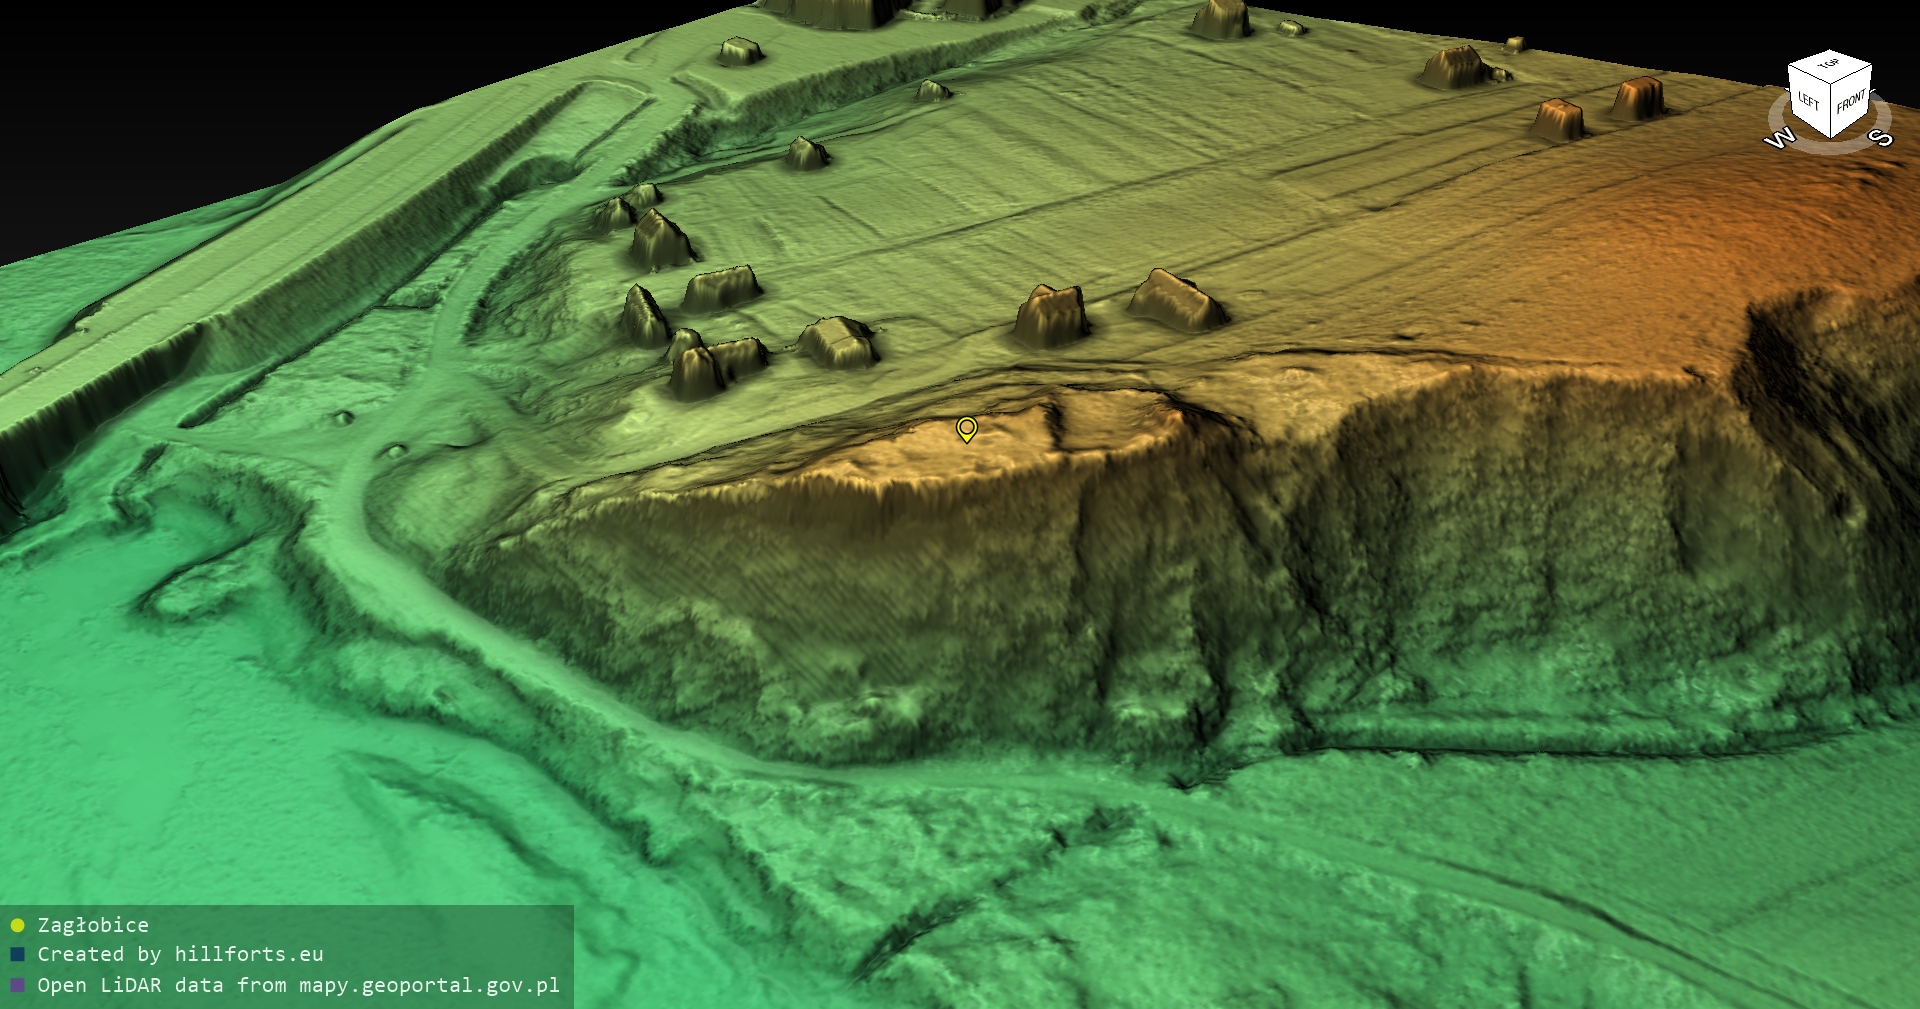This screenshot has height=1009, width=1920.
Task: Click the yellow dot beside Zagłobice
Action: point(17,925)
